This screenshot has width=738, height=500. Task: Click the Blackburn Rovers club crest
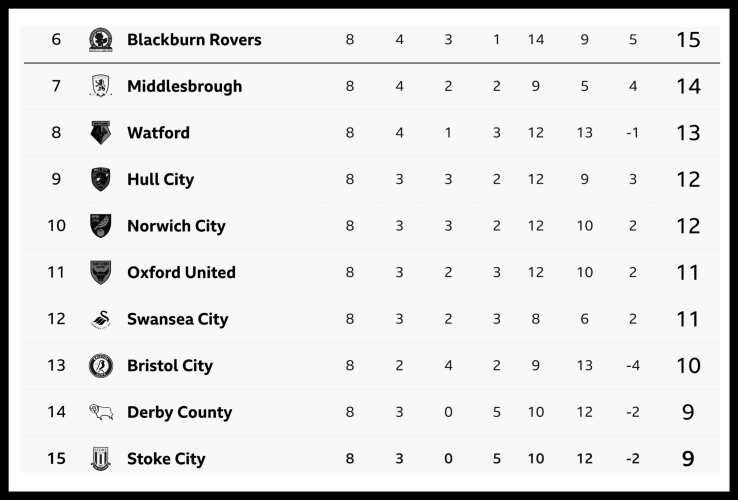pos(100,40)
